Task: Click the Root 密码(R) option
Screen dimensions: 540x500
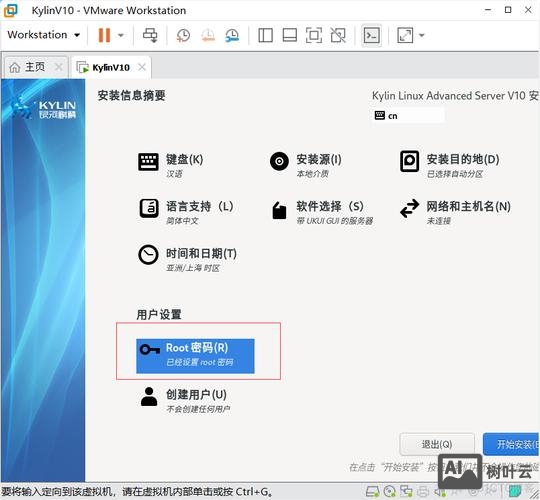Action: click(x=195, y=356)
